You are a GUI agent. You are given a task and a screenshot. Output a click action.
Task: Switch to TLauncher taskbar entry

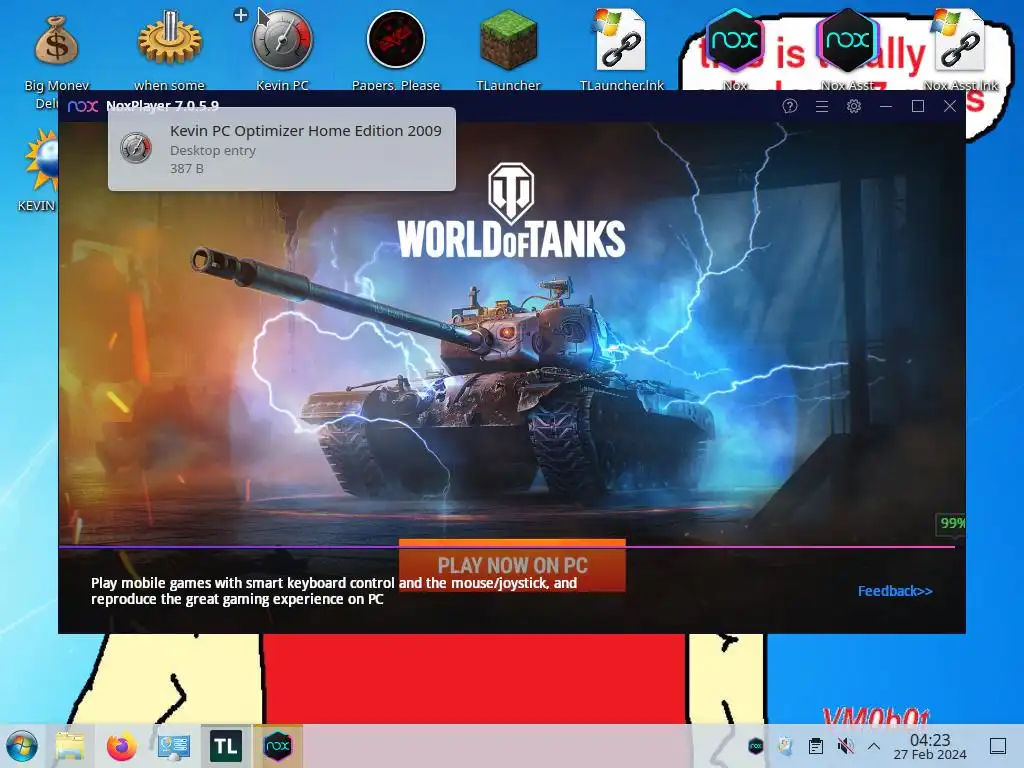tap(226, 746)
